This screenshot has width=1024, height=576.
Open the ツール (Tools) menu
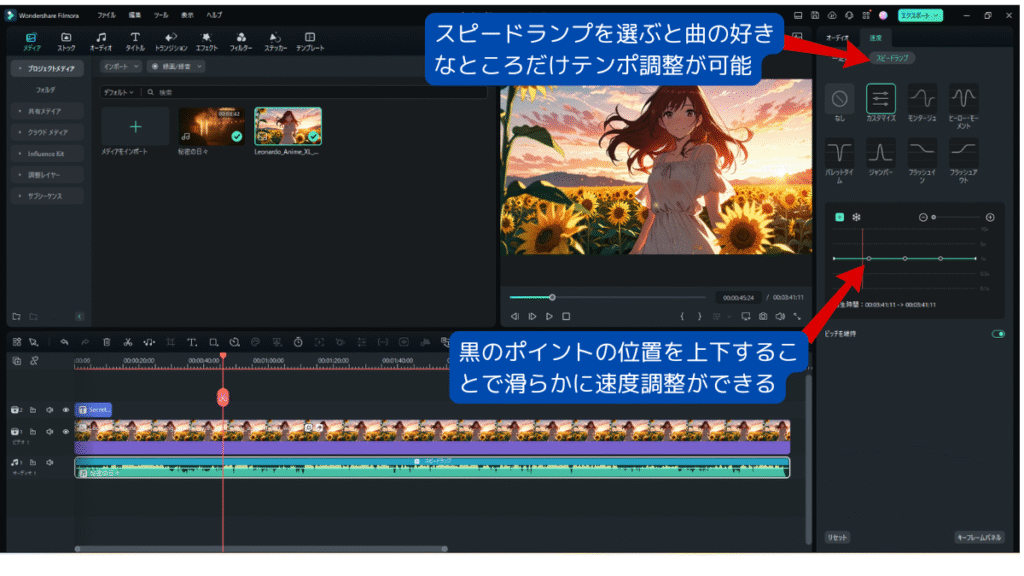coord(161,15)
